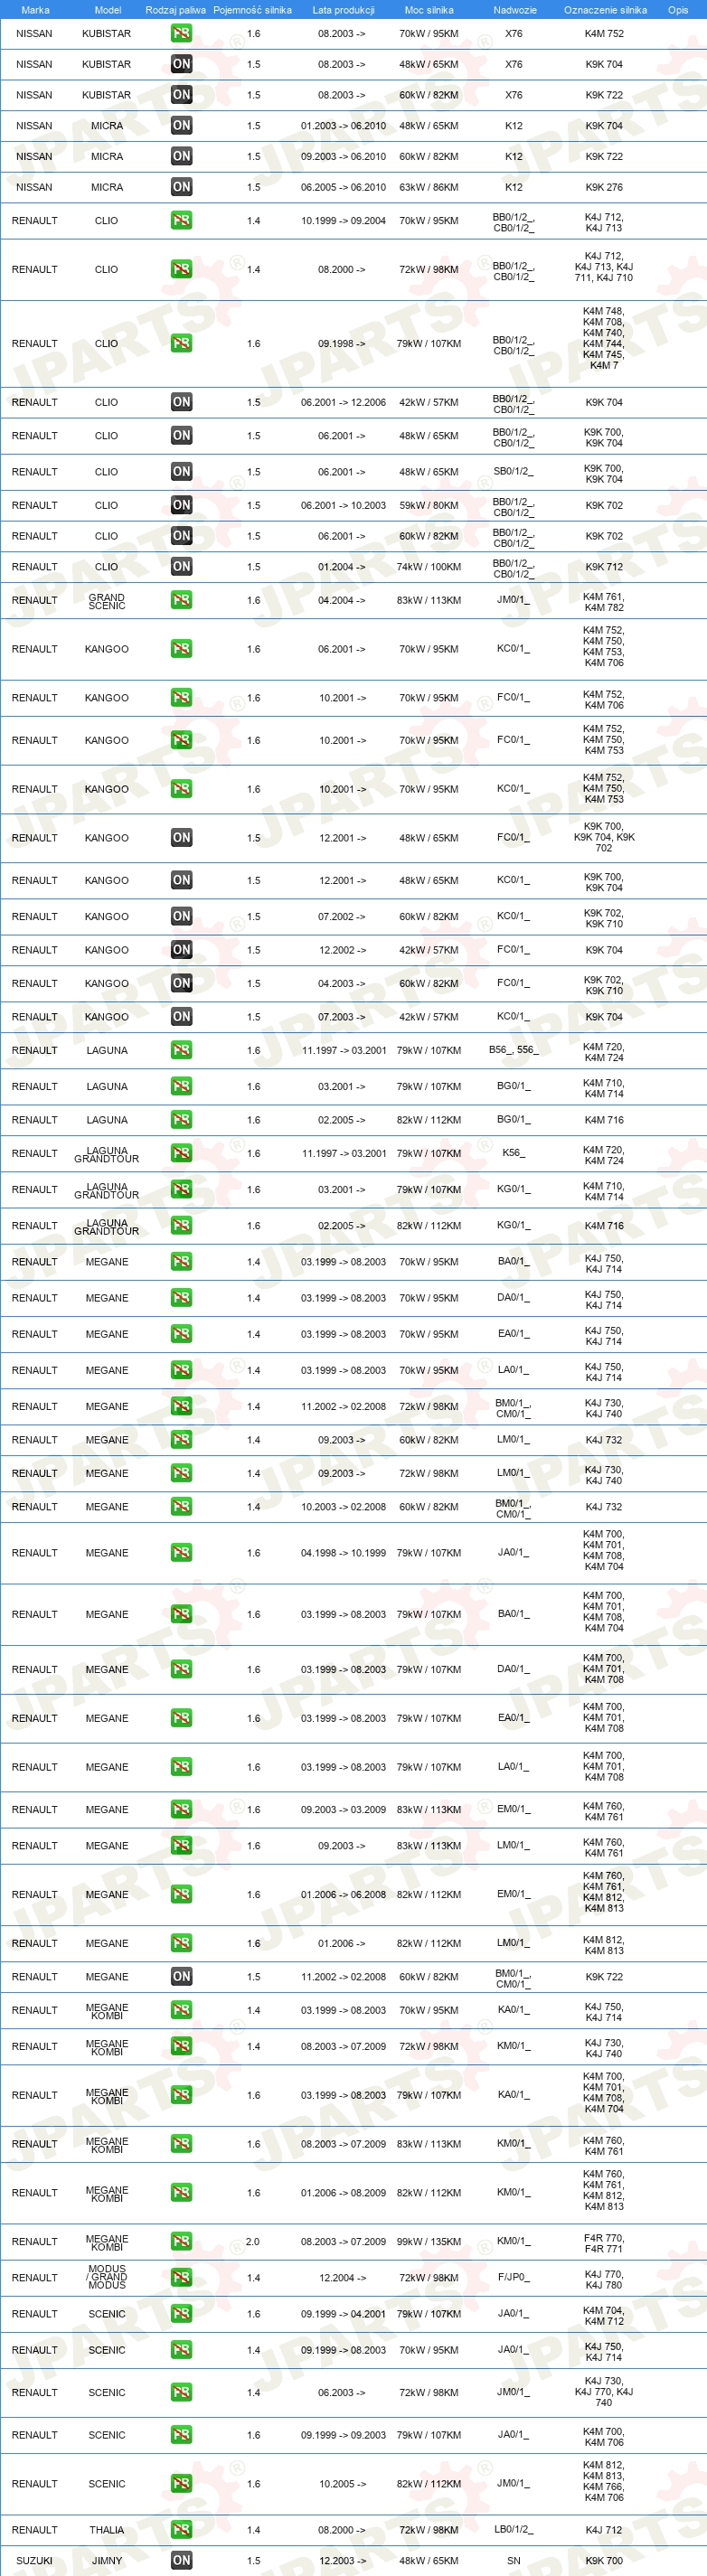Click the Rodzaj paliwa column header
This screenshot has height=2576, width=707.
(176, 10)
